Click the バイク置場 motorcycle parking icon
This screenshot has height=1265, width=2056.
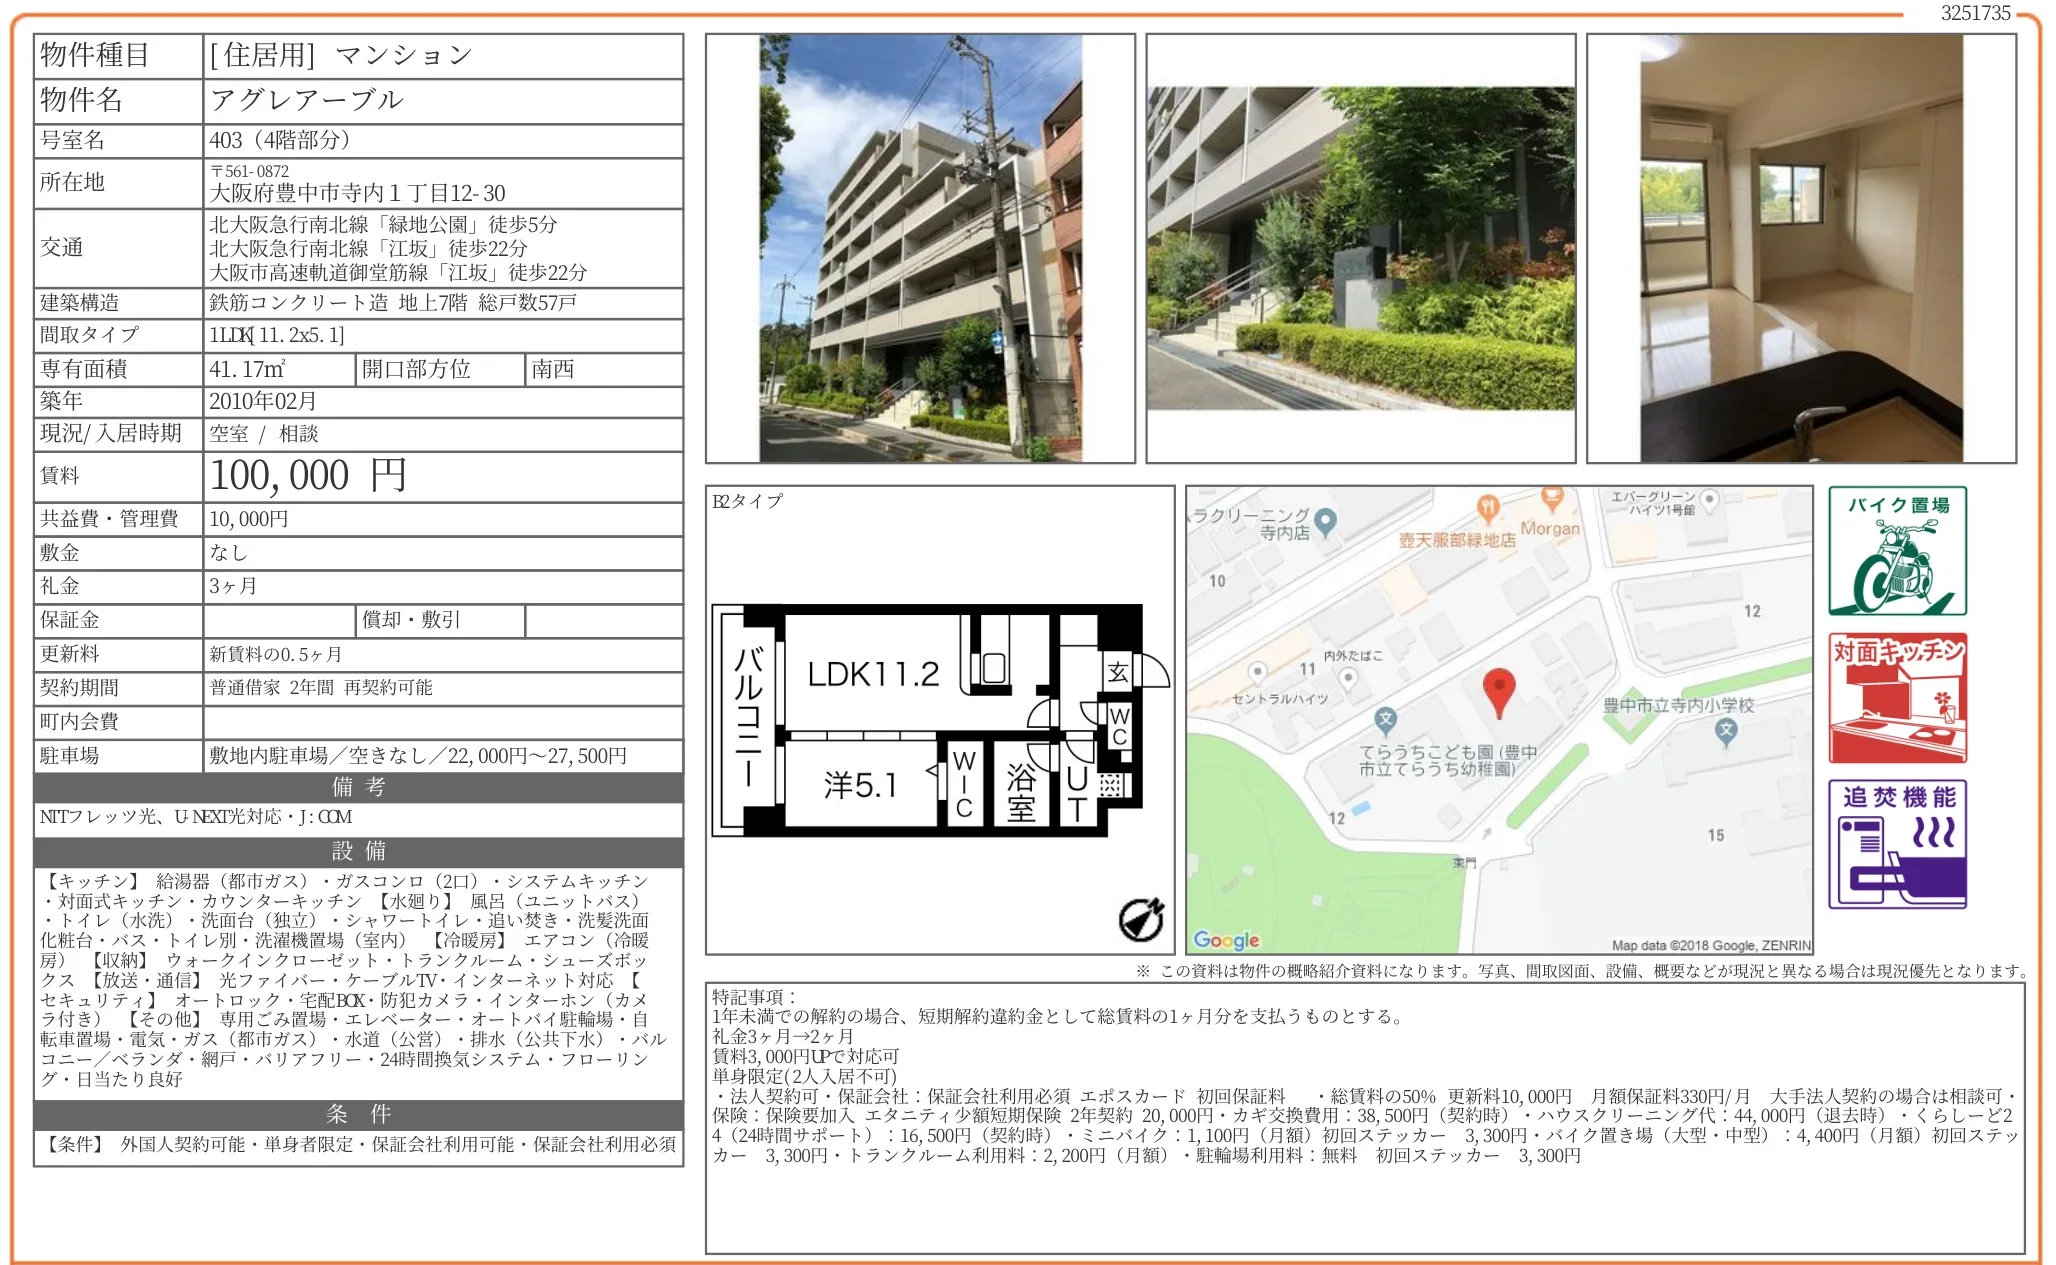tap(1897, 551)
